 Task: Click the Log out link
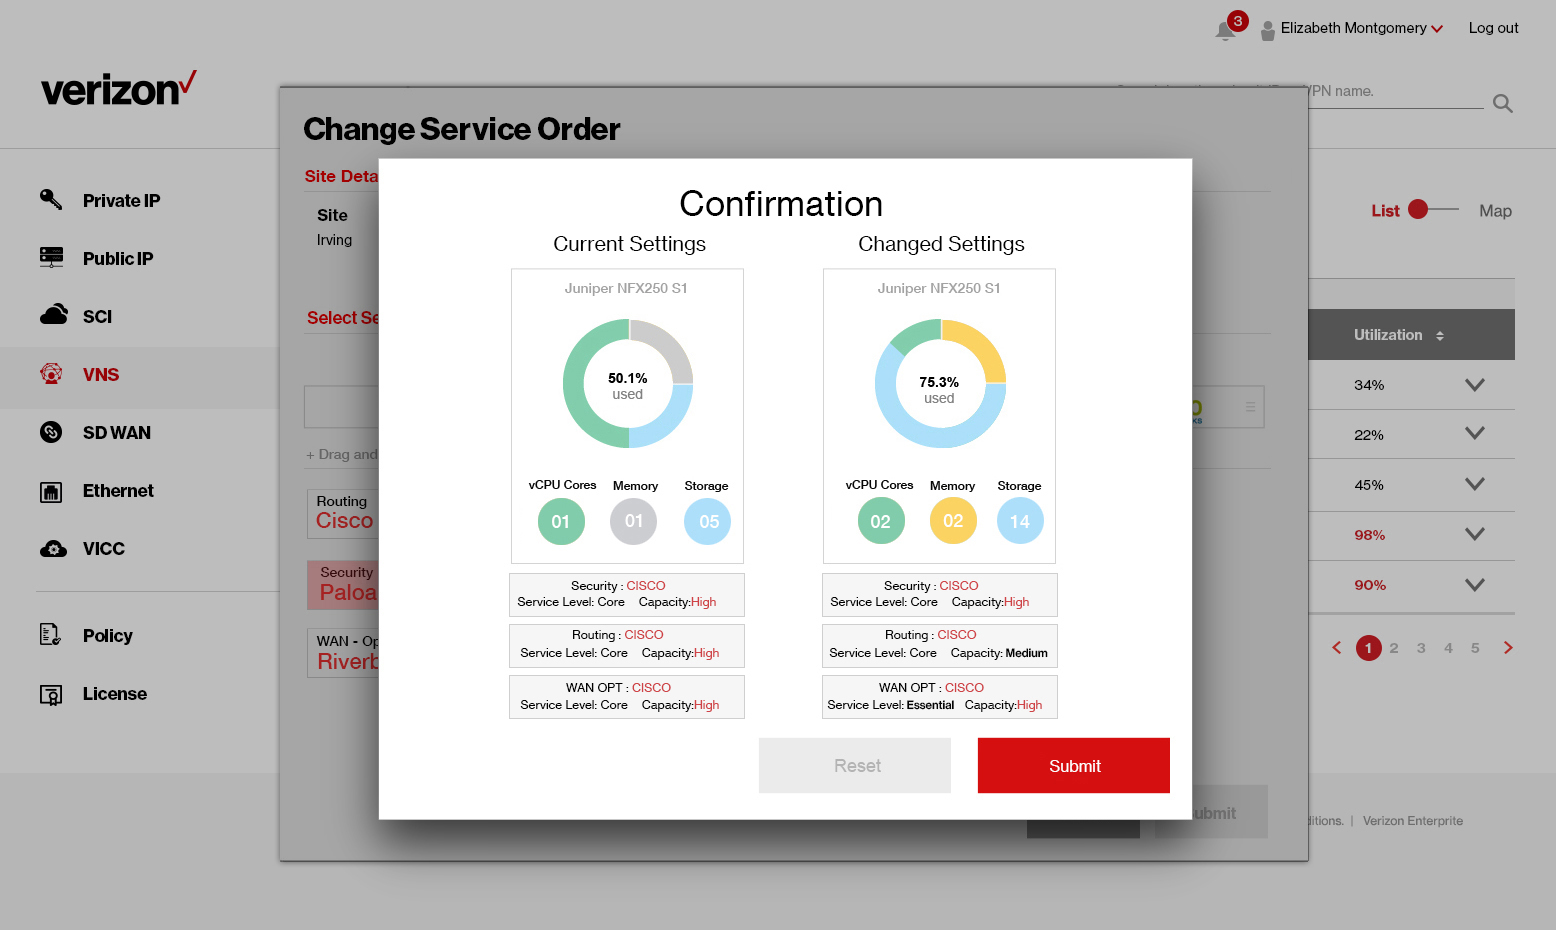click(x=1493, y=28)
